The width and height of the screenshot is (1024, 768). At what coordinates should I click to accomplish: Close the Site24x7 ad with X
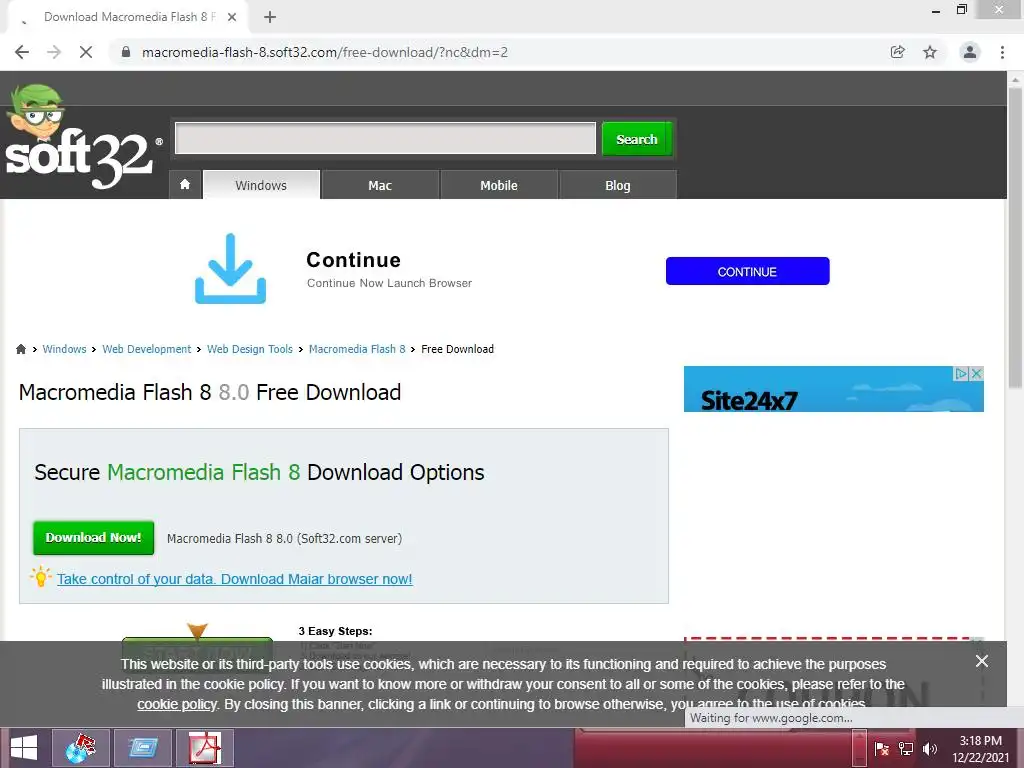pyautogui.click(x=976, y=374)
